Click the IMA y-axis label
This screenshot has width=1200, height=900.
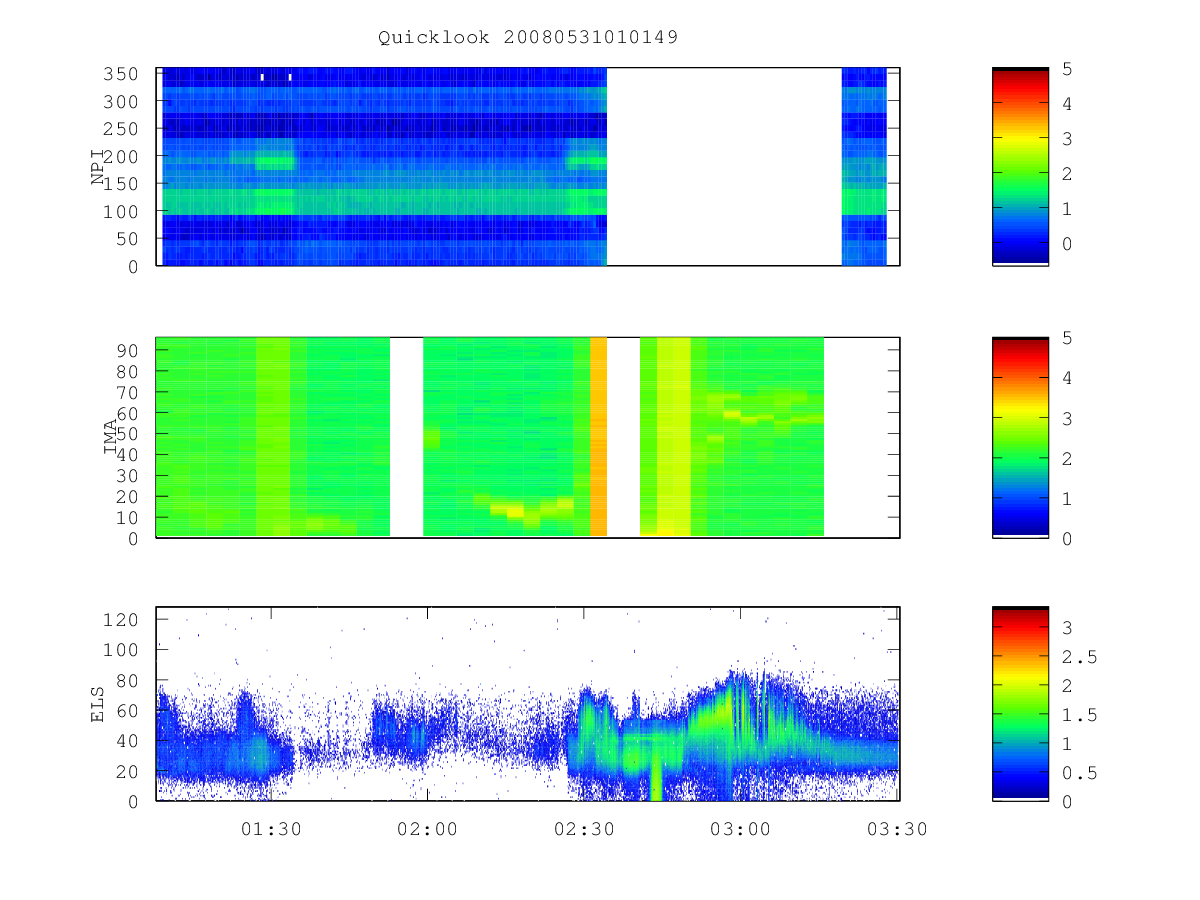111,437
